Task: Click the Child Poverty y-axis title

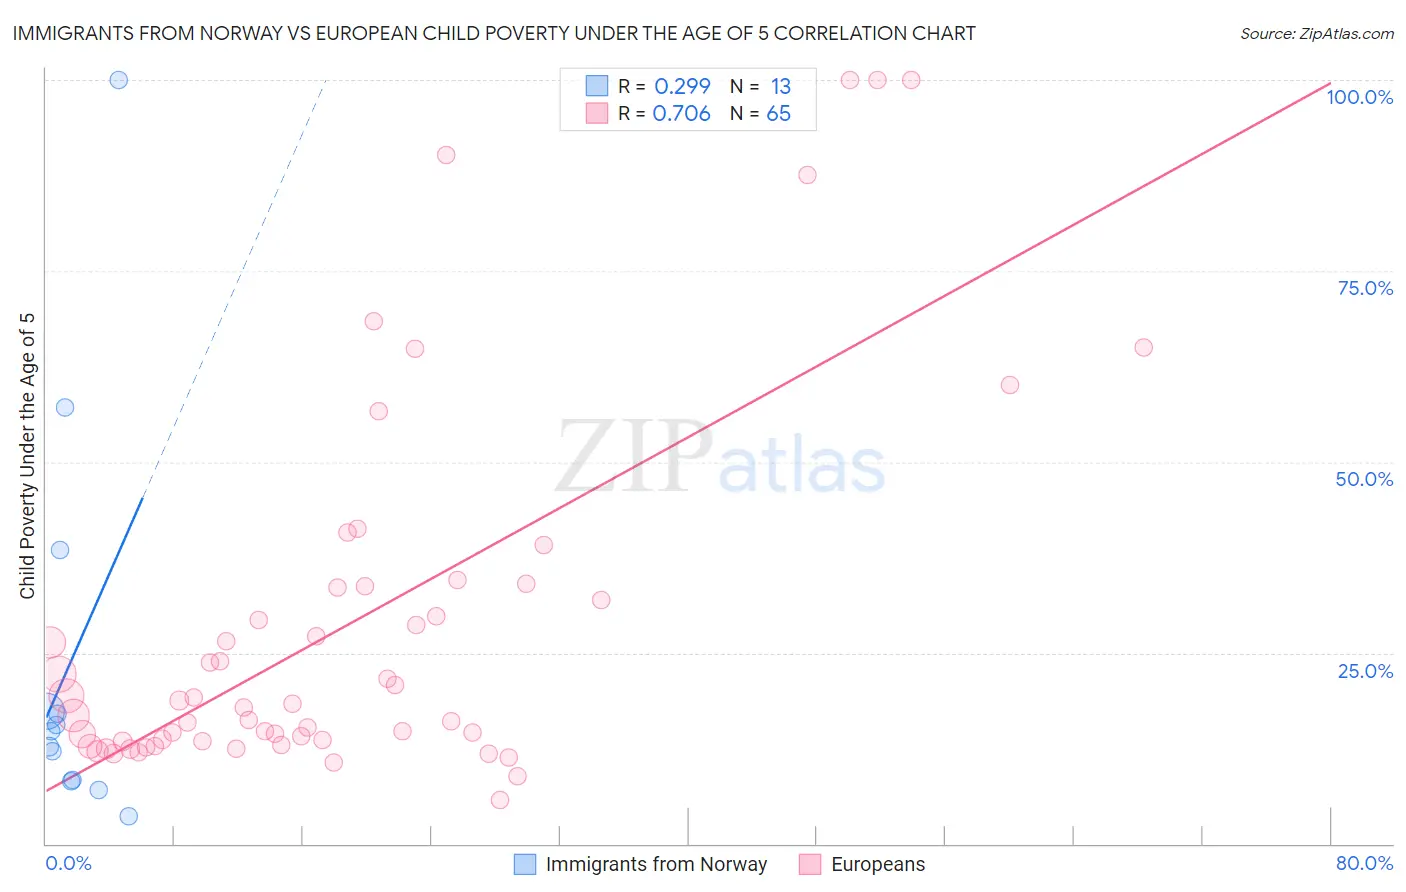Action: (27, 456)
